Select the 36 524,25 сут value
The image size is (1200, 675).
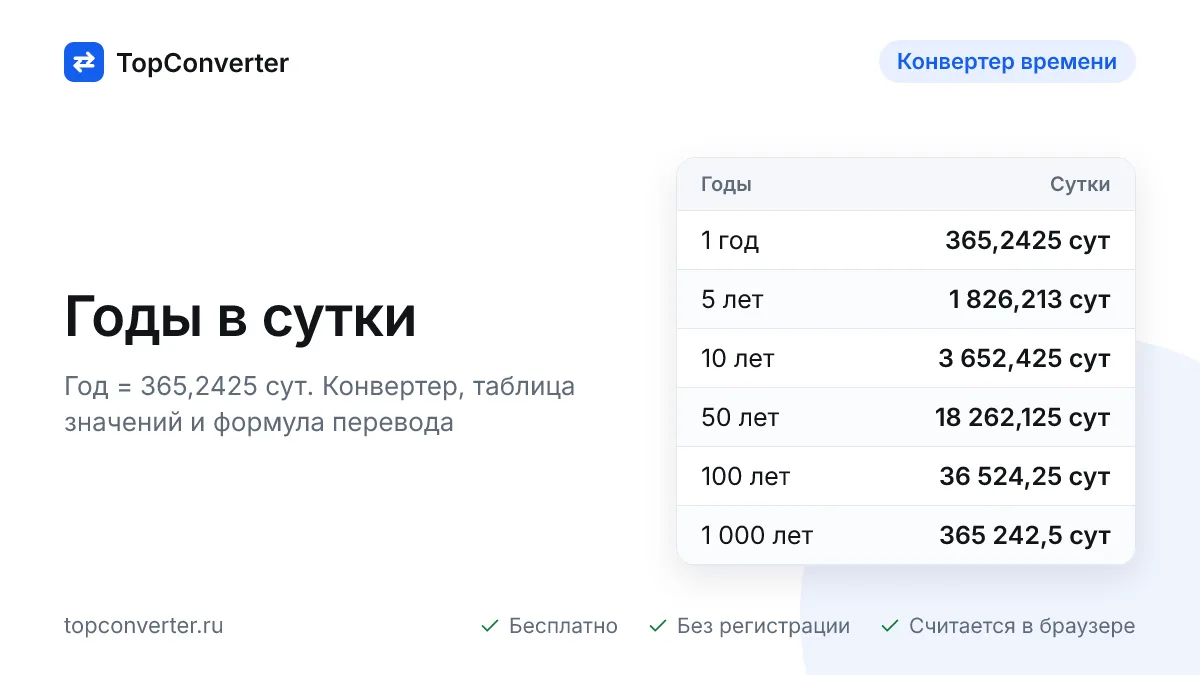tap(1025, 477)
